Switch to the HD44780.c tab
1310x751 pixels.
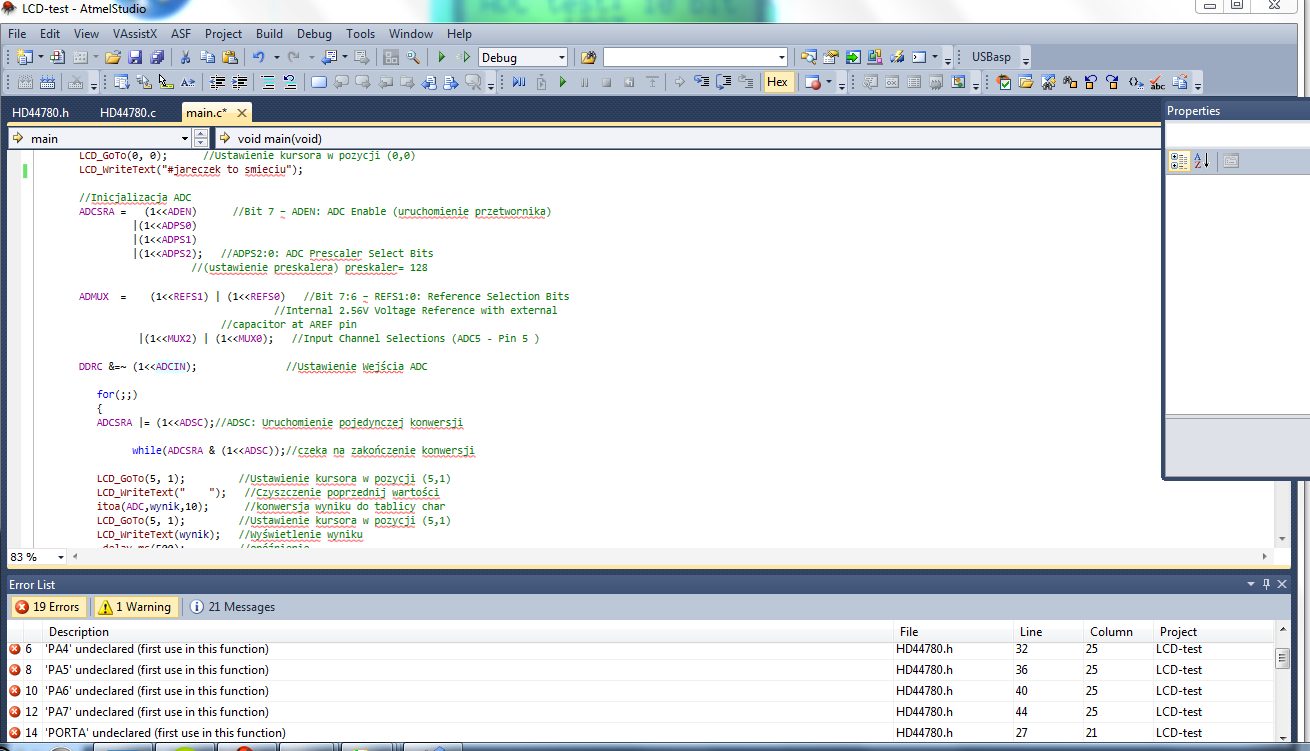pyautogui.click(x=128, y=112)
